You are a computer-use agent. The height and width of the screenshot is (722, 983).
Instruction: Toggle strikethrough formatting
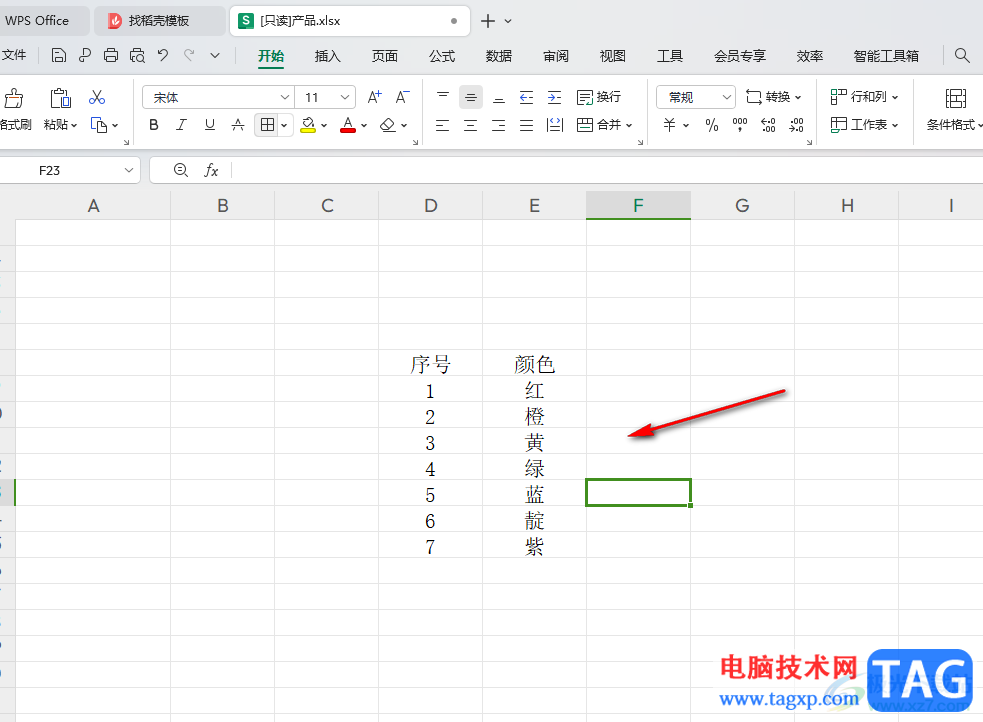(x=238, y=125)
